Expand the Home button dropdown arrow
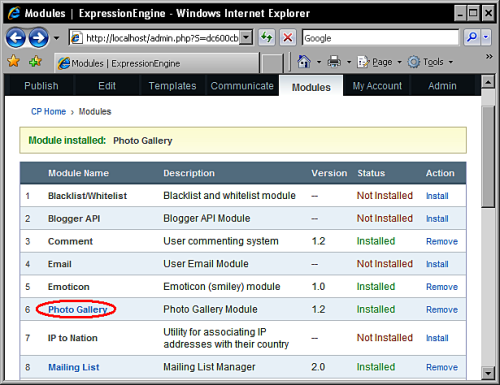Image resolution: width=500 pixels, height=385 pixels. [x=319, y=62]
